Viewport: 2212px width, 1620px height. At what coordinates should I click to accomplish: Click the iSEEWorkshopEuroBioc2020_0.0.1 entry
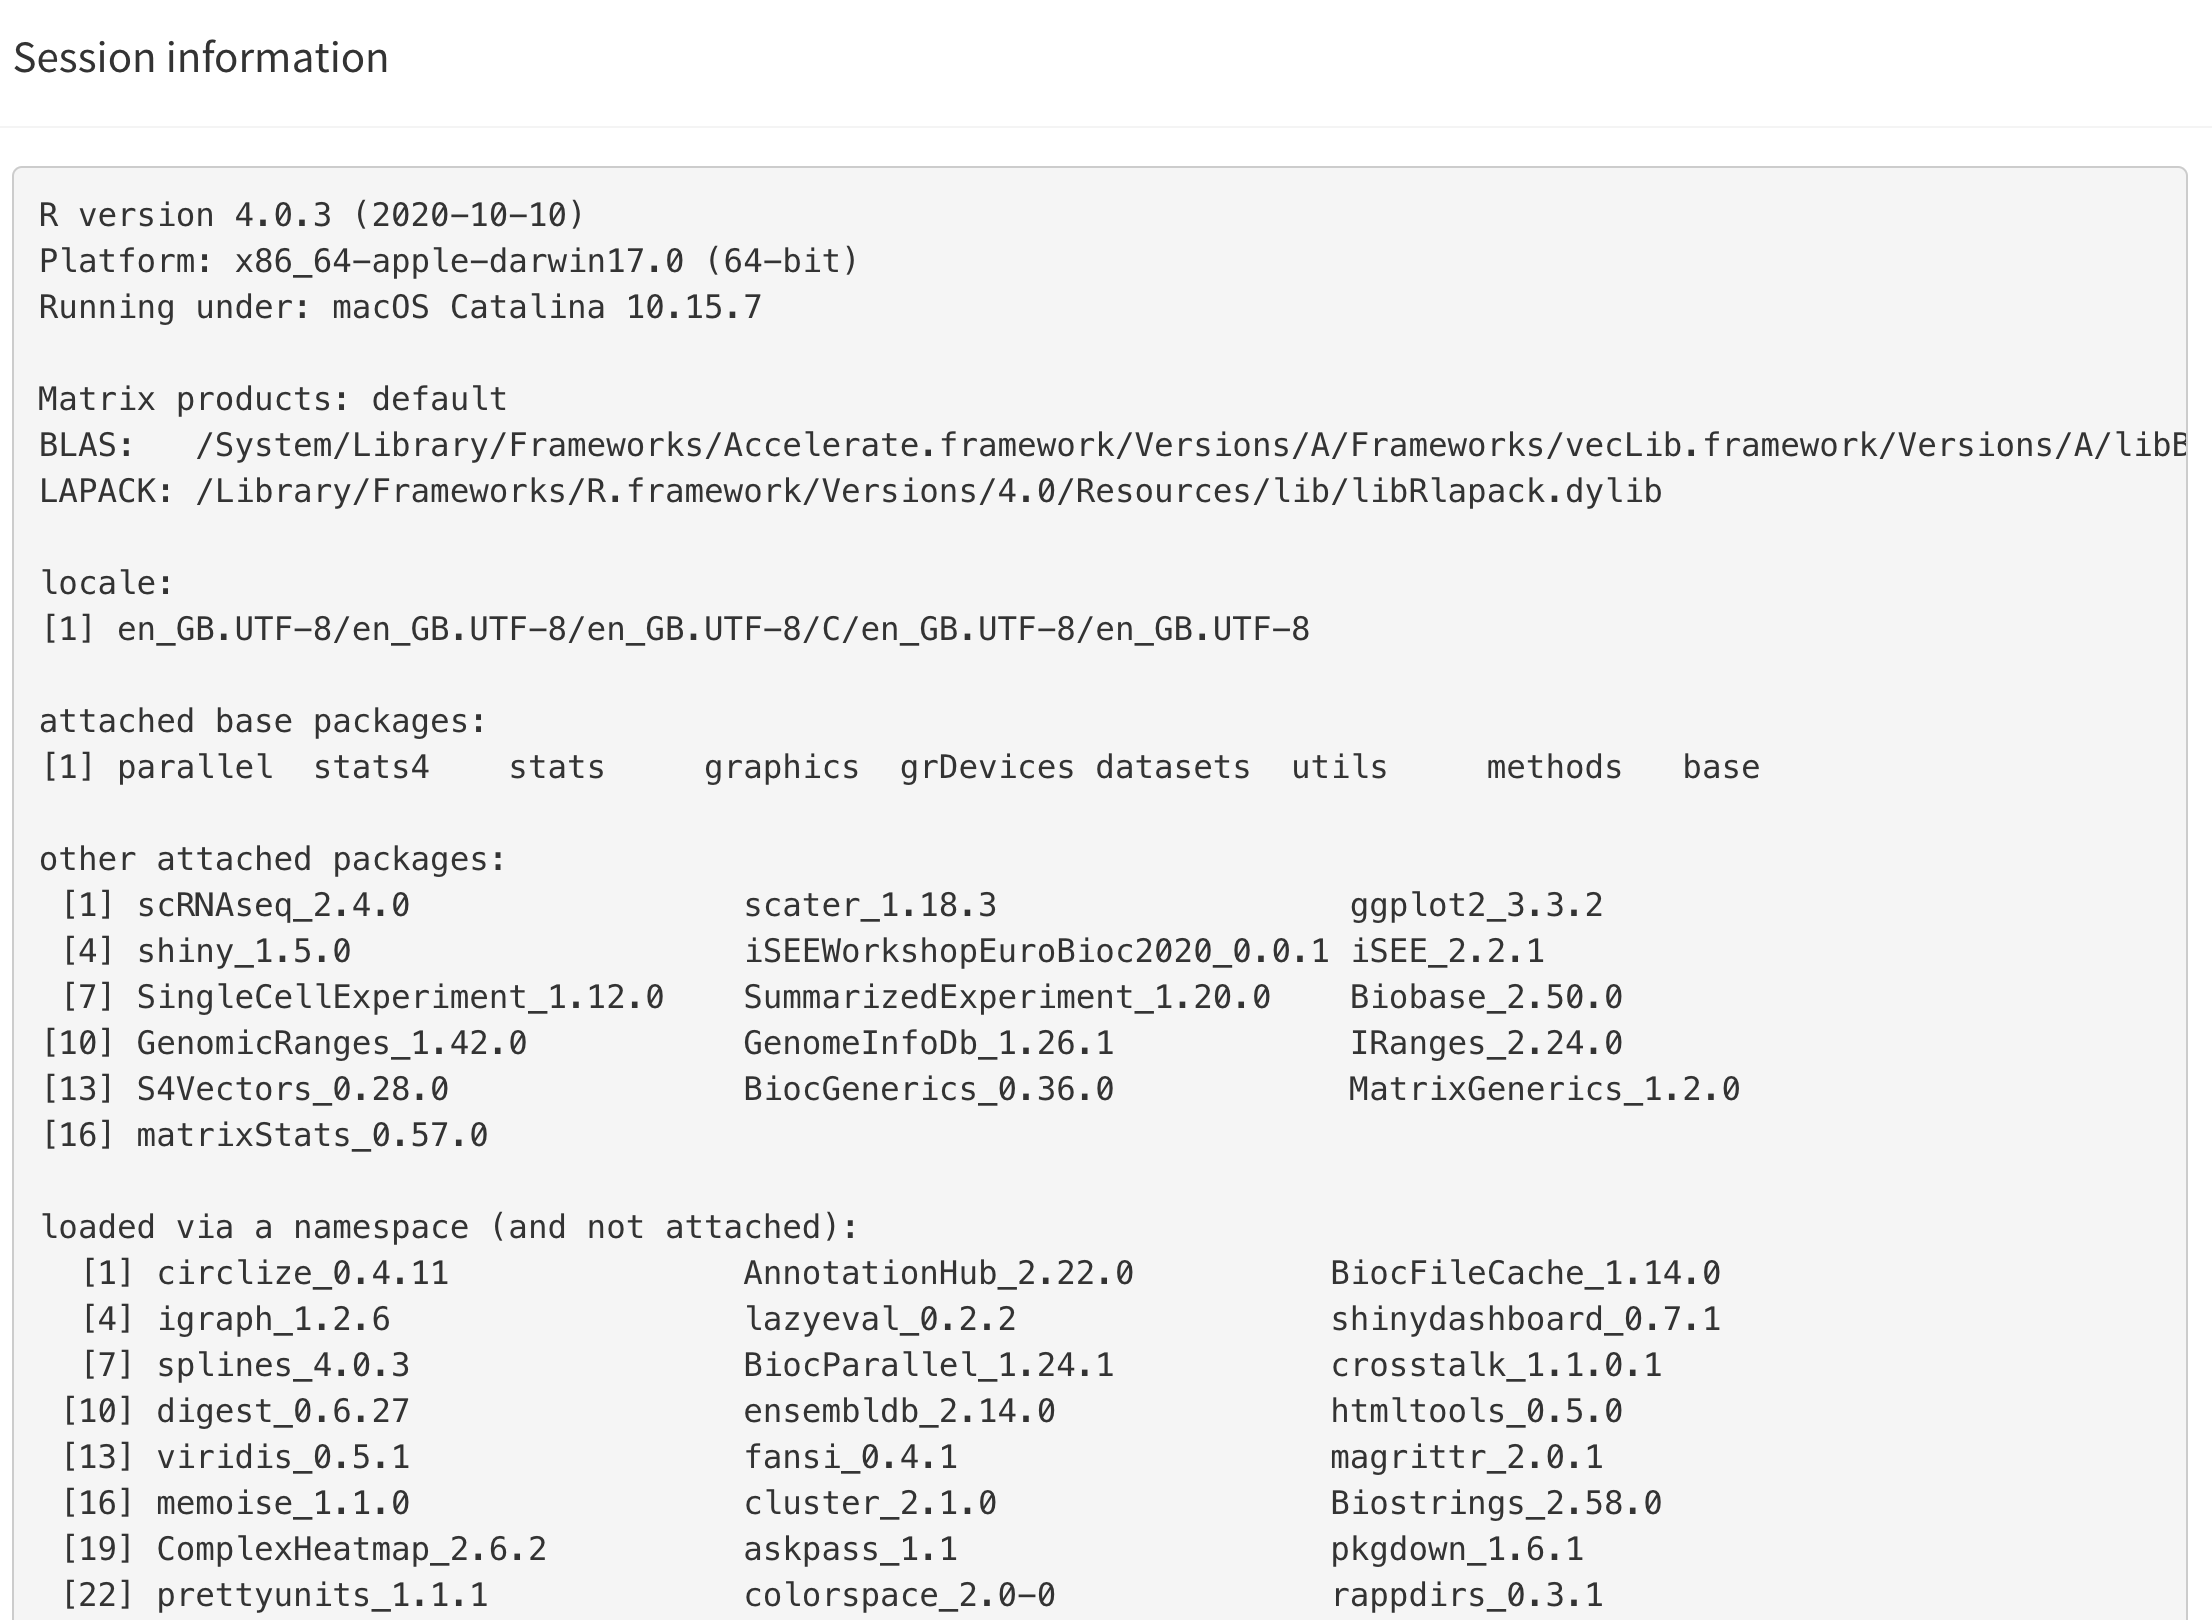click(1037, 951)
